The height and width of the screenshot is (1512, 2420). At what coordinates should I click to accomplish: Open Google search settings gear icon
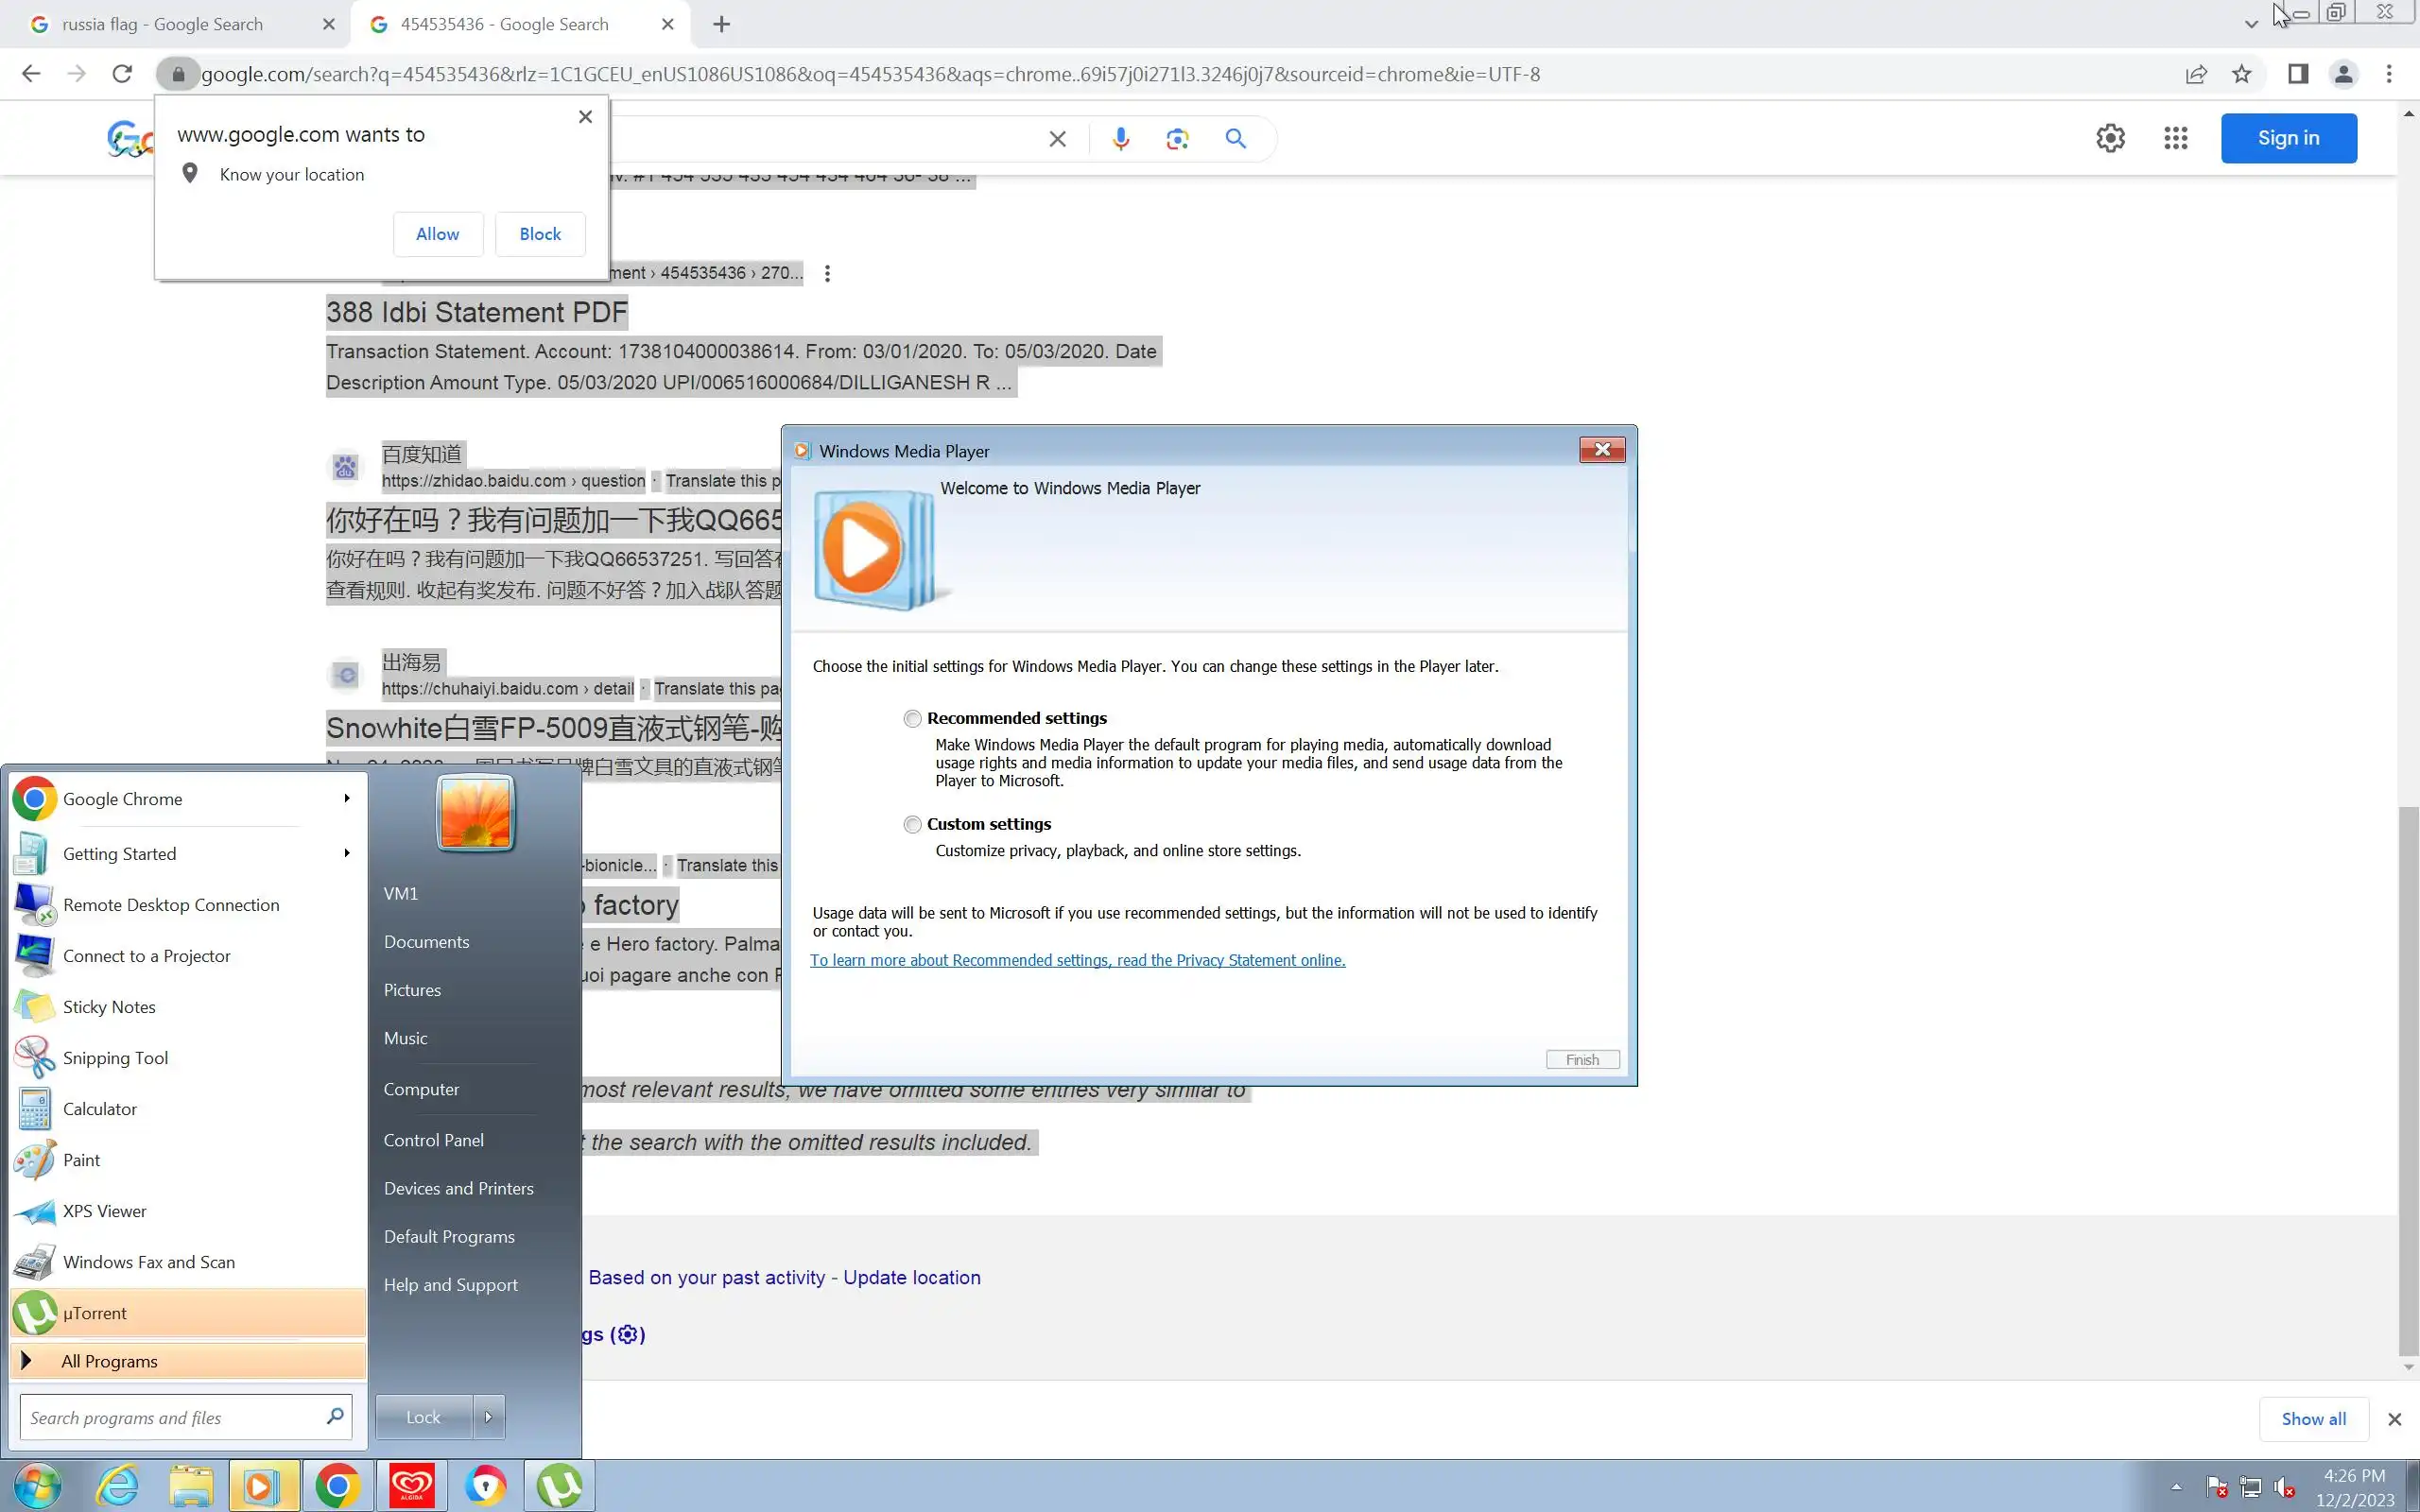point(2109,138)
